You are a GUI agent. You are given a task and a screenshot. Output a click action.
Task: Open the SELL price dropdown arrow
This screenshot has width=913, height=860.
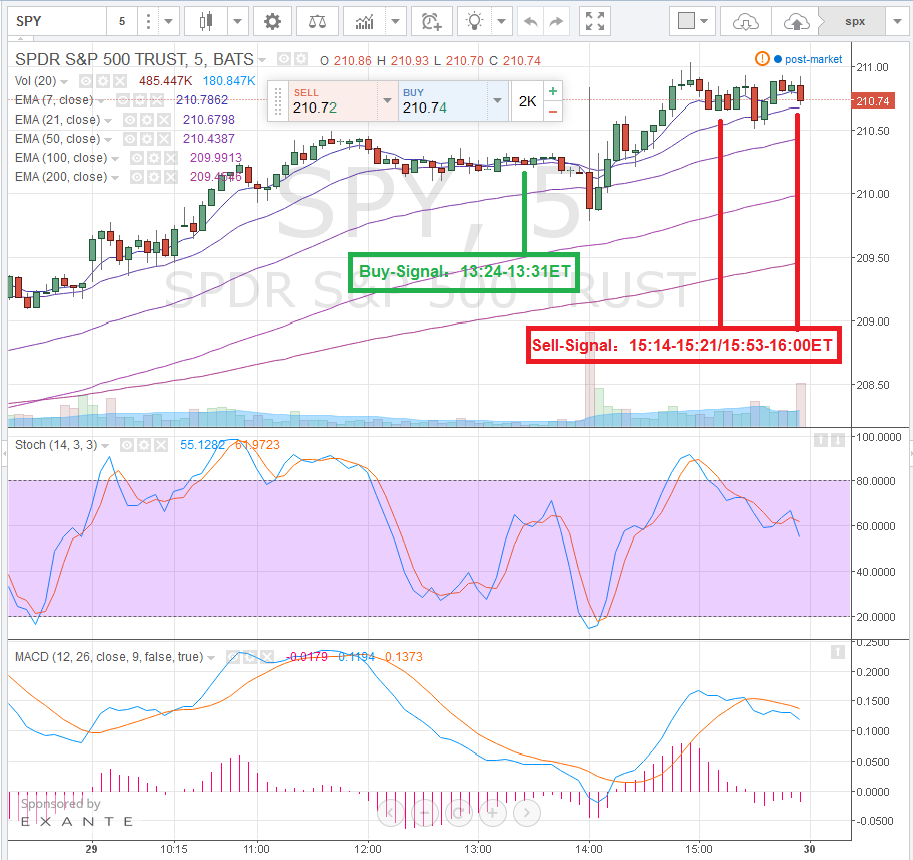pyautogui.click(x=388, y=101)
